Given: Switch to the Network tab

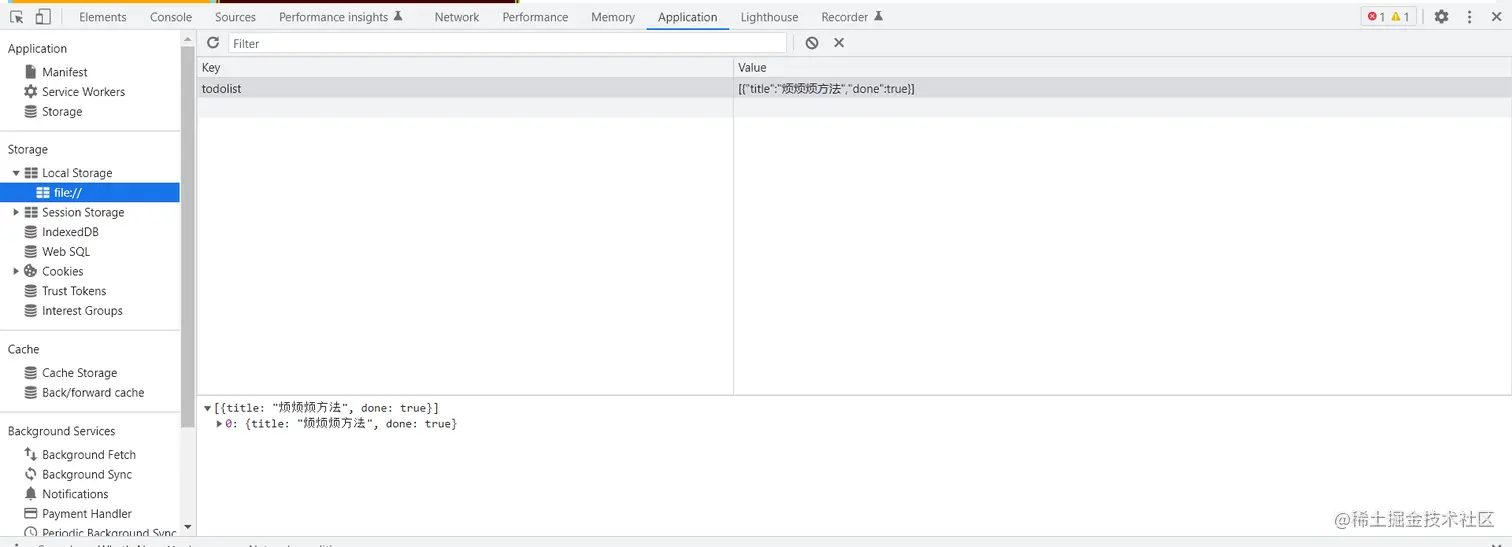Looking at the screenshot, I should tap(457, 17).
